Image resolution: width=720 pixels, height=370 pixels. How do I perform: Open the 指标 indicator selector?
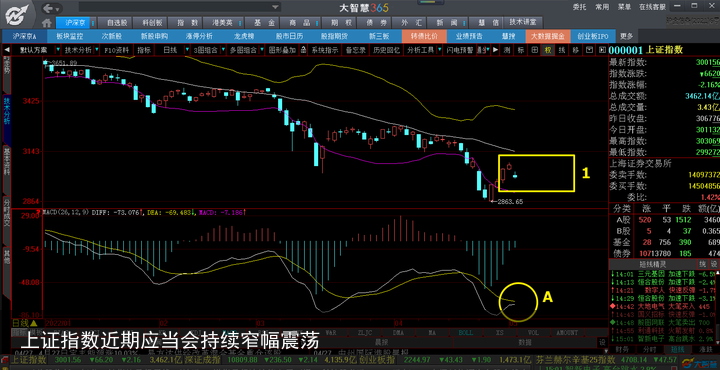(x=144, y=50)
